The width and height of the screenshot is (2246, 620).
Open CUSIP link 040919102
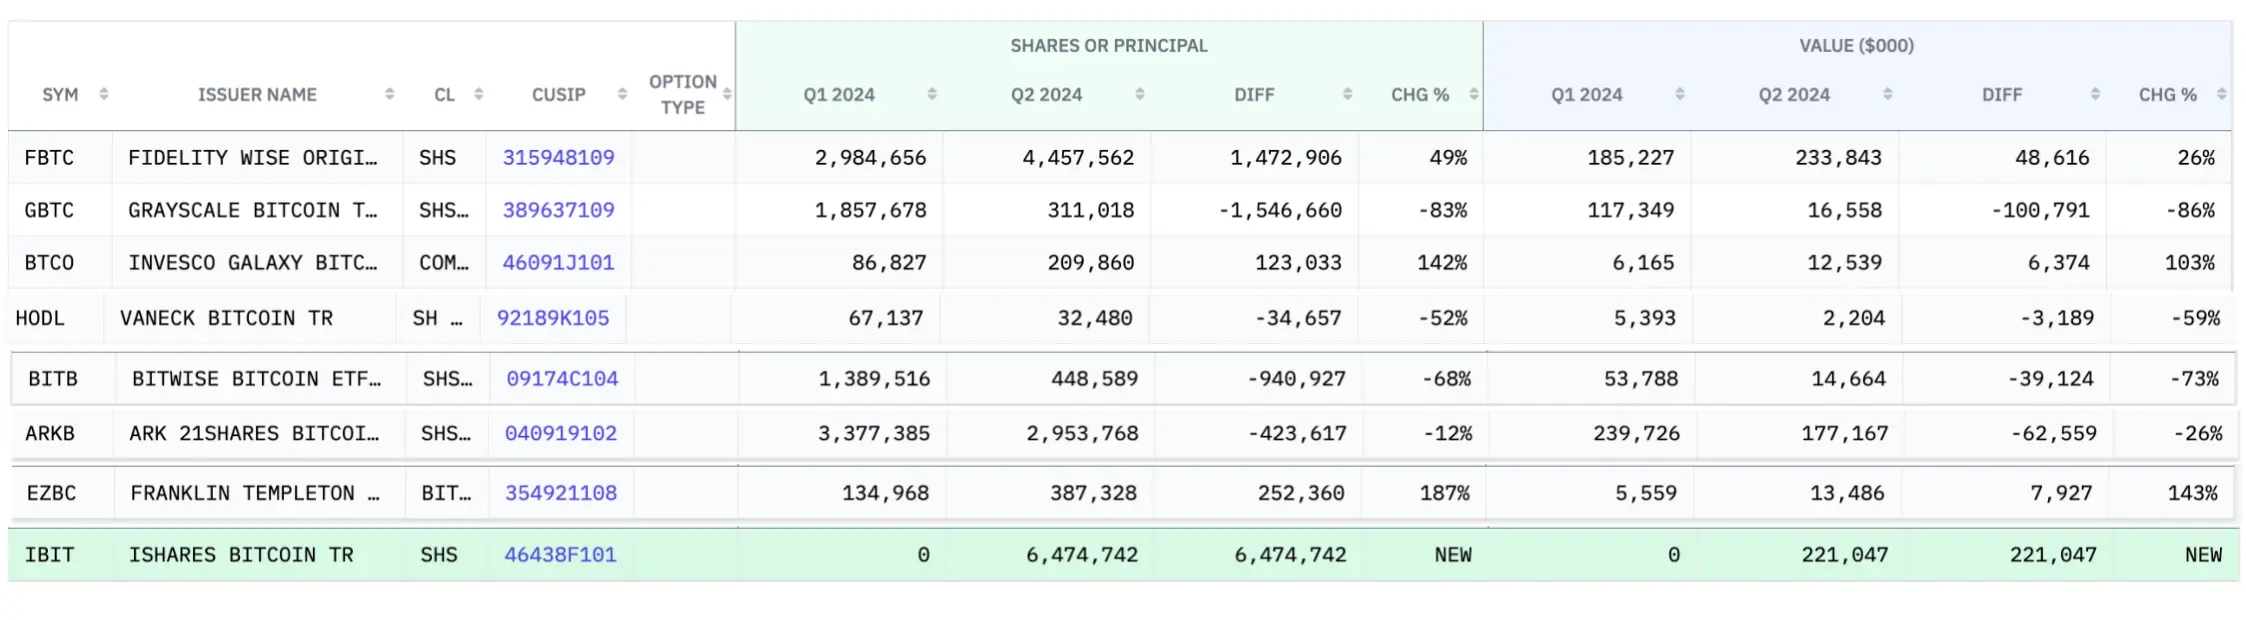pyautogui.click(x=561, y=434)
